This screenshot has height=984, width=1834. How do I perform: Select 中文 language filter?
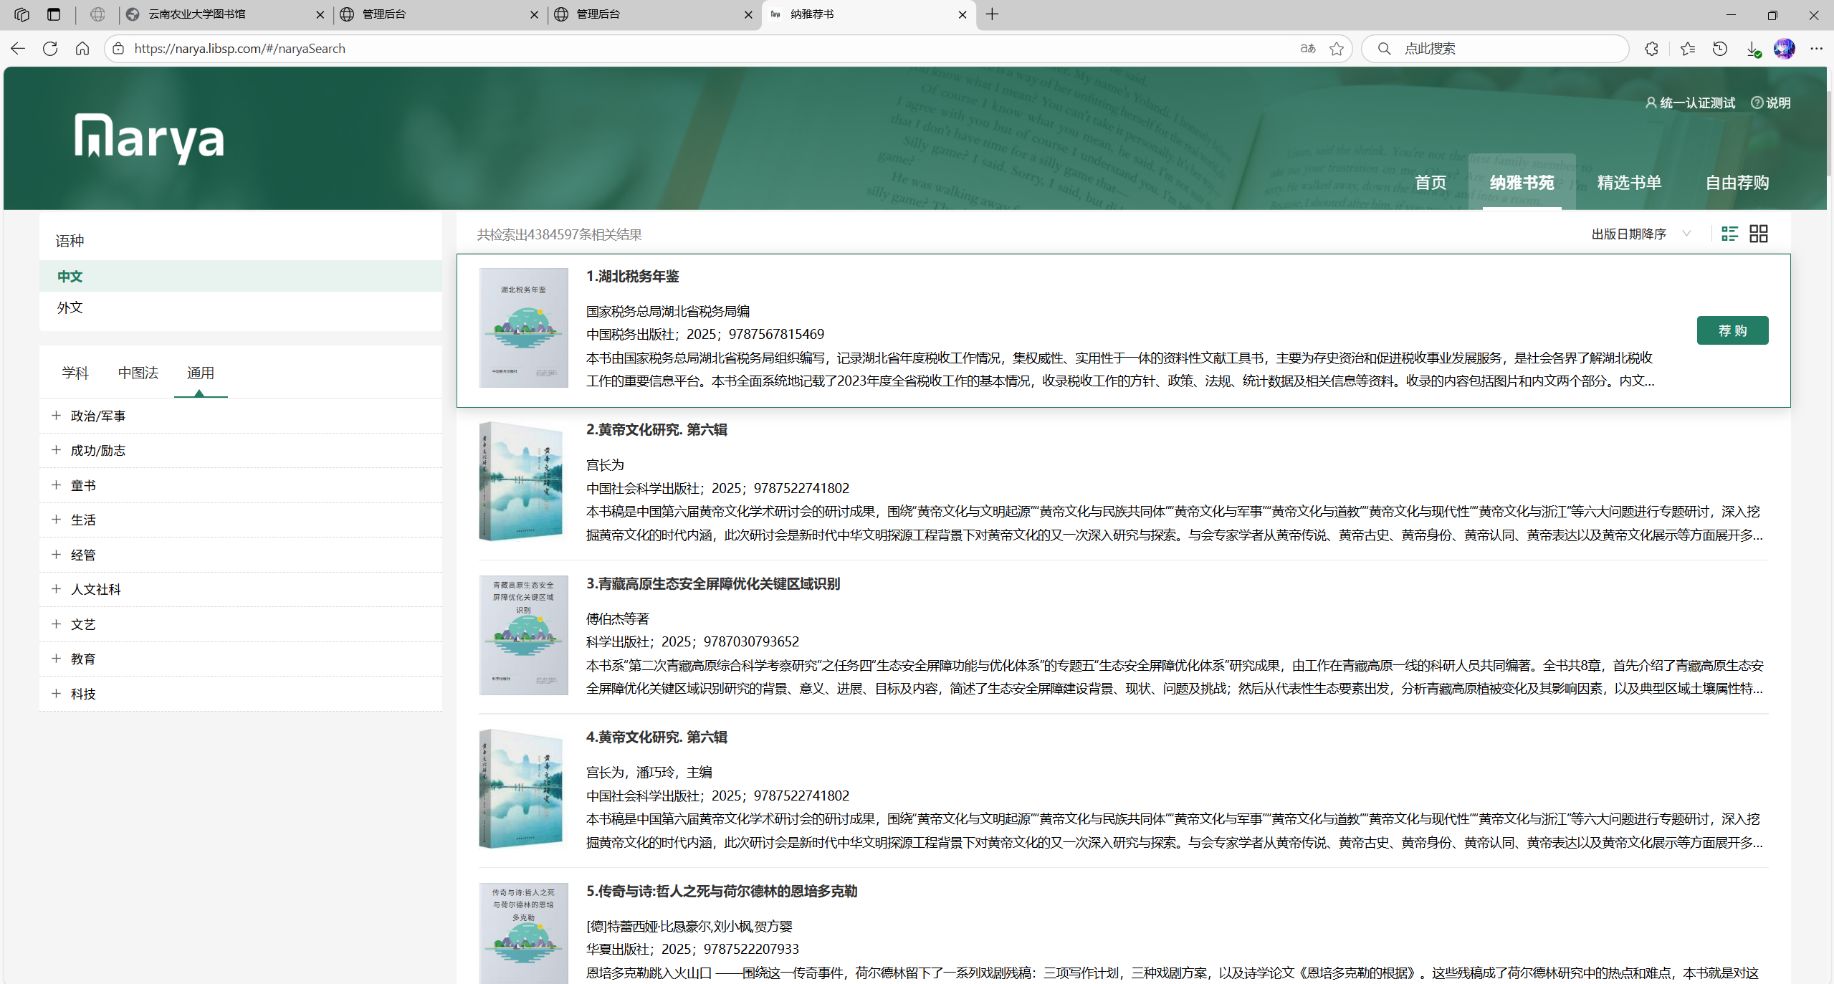point(70,277)
